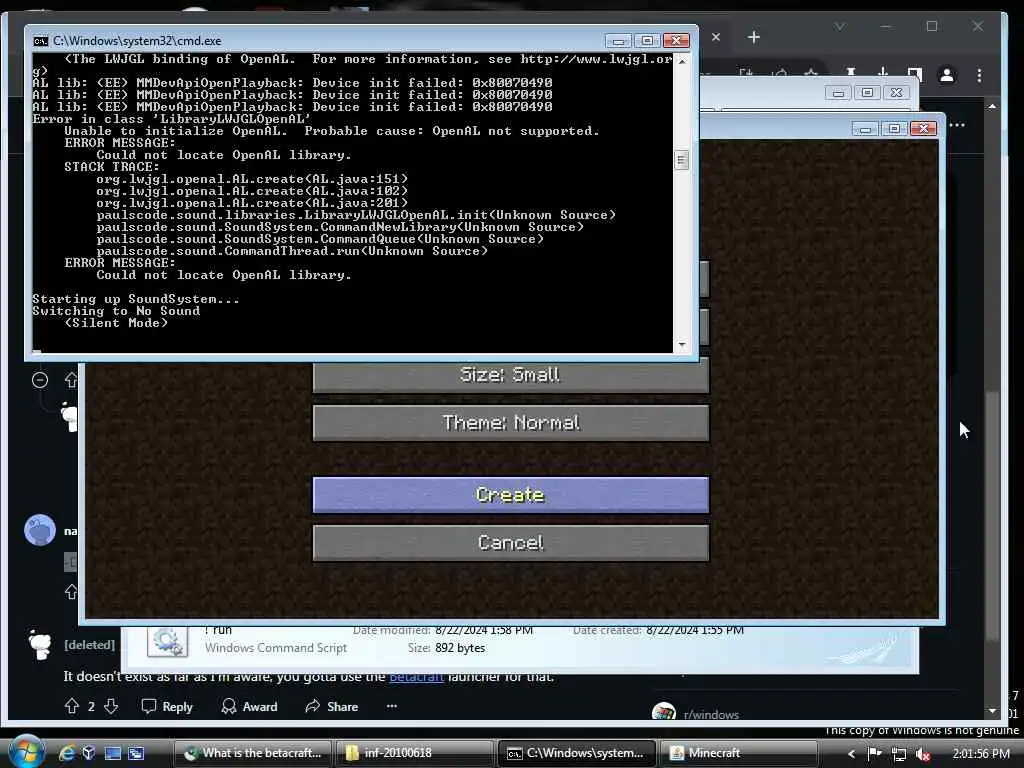Click the taskbar clock 2:01:56 PM
Image resolution: width=1024 pixels, height=768 pixels.
981,754
